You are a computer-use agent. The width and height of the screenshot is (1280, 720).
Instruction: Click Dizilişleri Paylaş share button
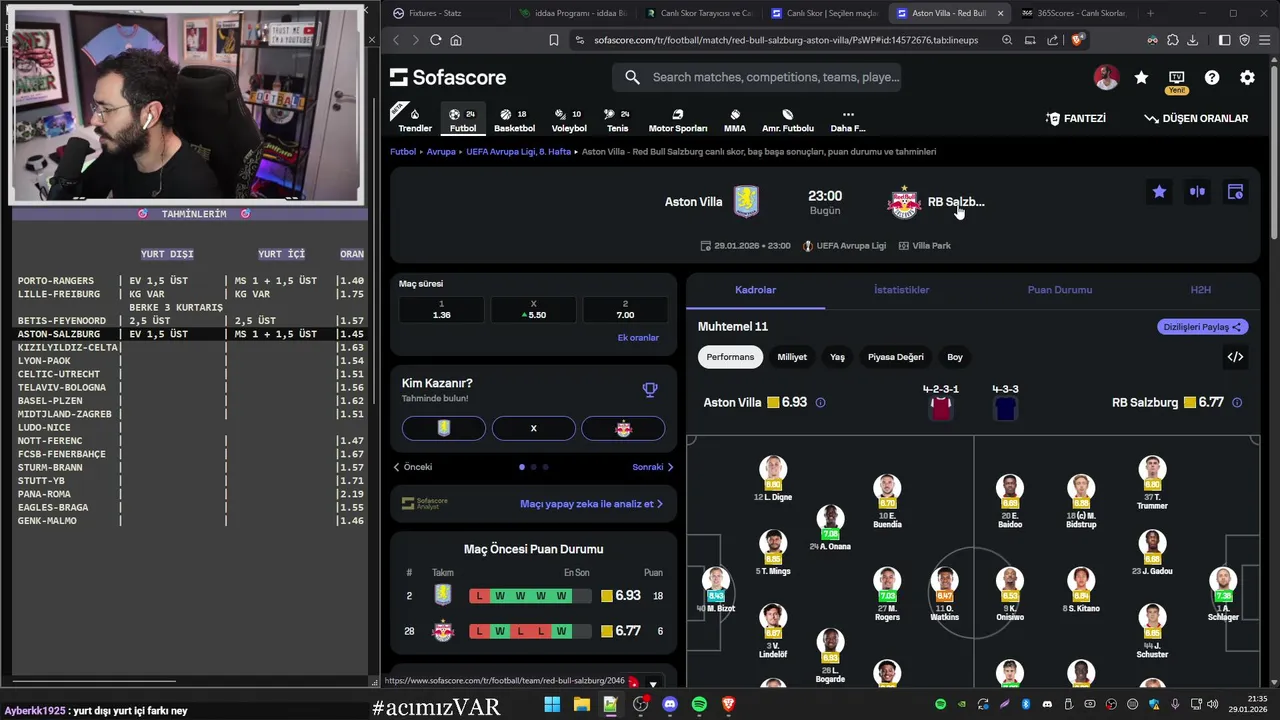pos(1202,327)
